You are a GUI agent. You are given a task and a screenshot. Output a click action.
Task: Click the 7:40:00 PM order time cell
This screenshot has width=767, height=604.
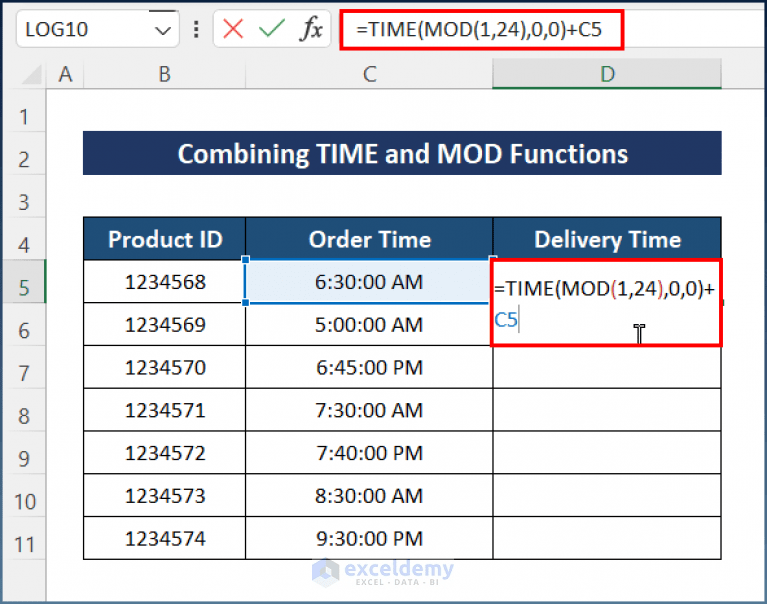pyautogui.click(x=369, y=453)
